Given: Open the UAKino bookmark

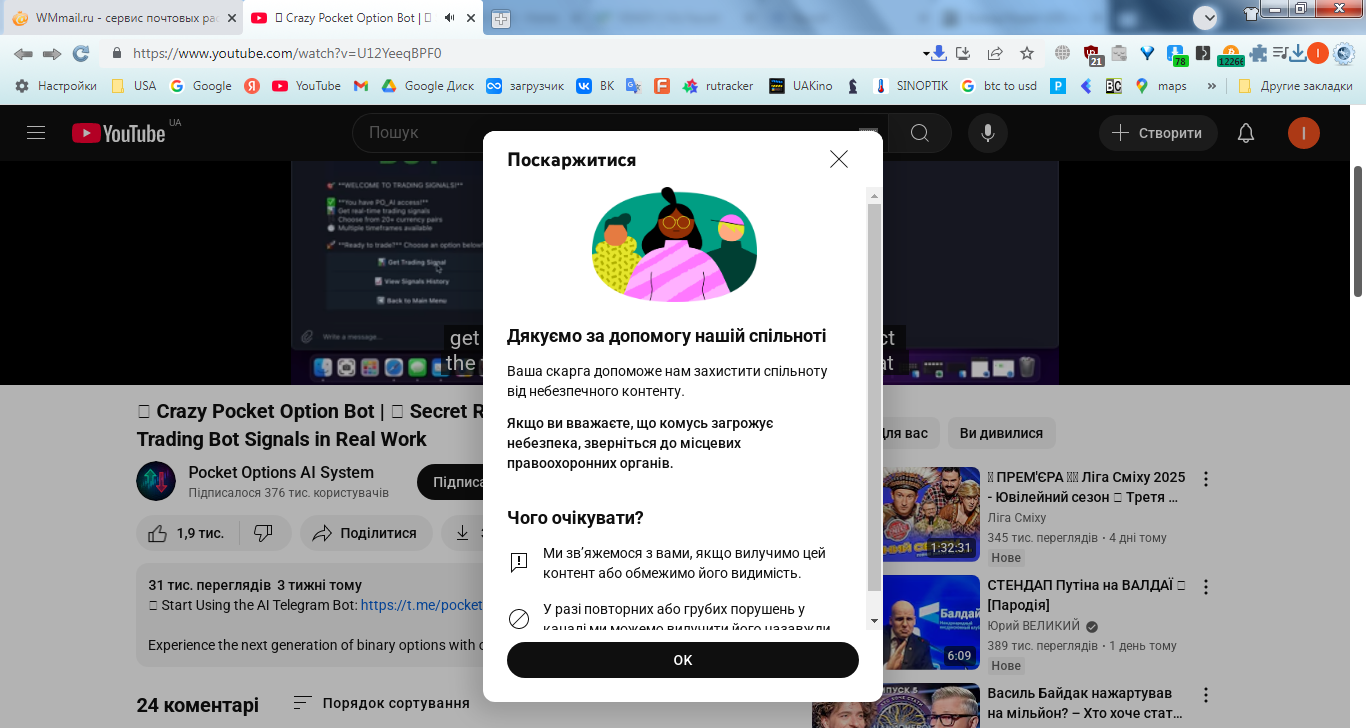Looking at the screenshot, I should [x=800, y=86].
